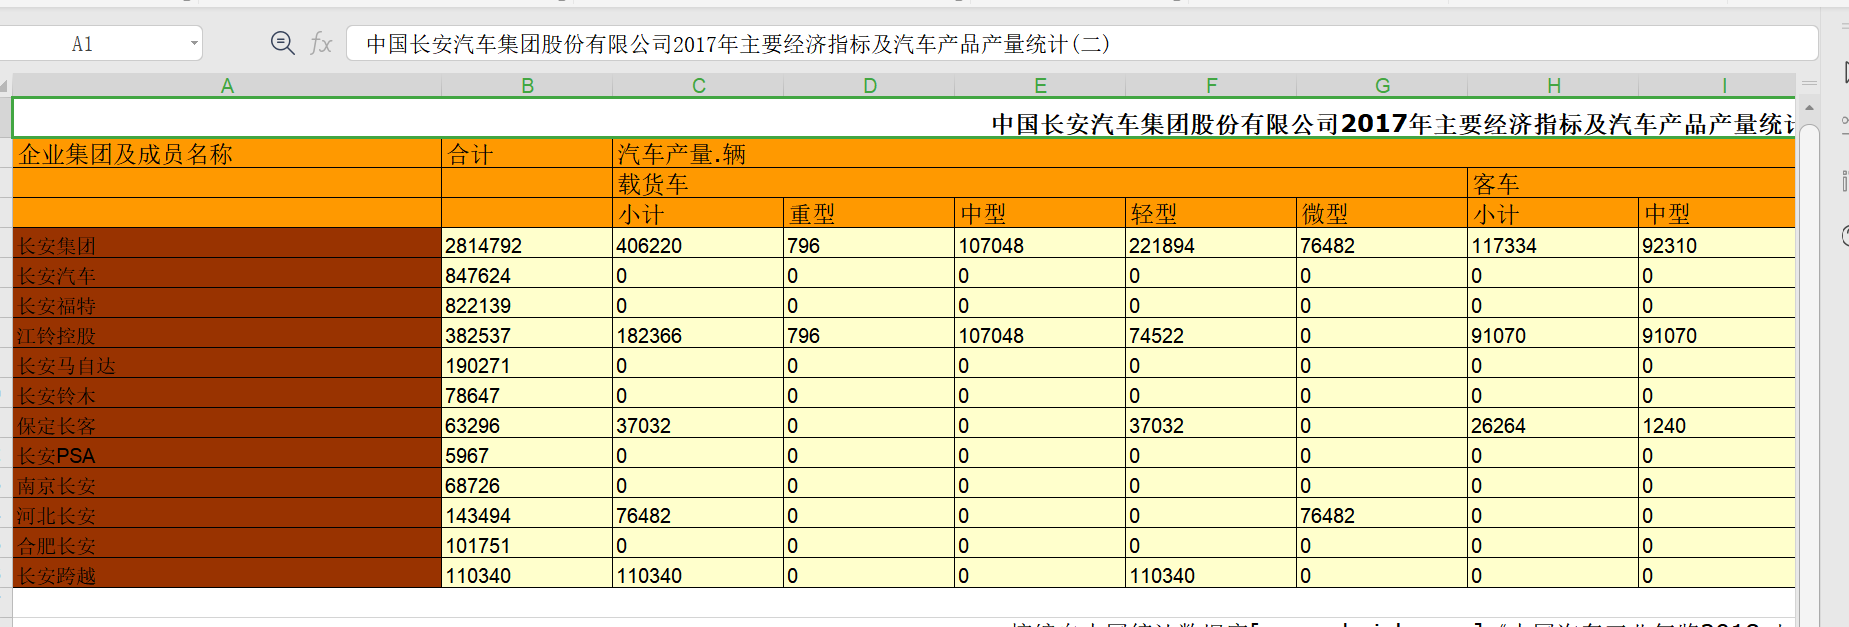Click cell with value 221894

point(1211,244)
